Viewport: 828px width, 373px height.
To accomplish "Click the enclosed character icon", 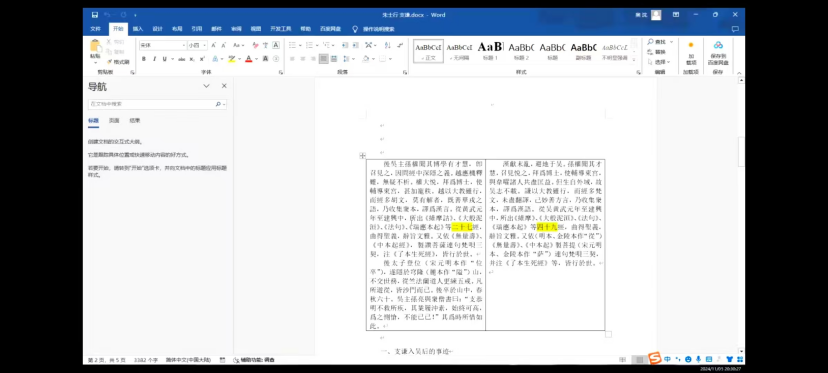I will pos(276,59).
